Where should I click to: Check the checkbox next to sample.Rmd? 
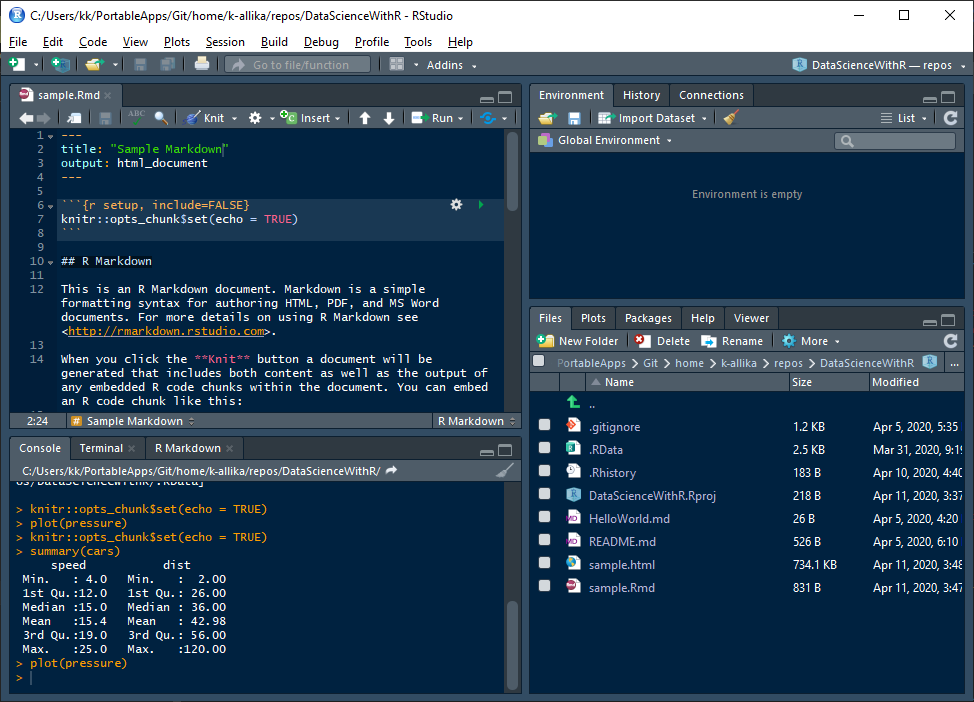(x=543, y=587)
